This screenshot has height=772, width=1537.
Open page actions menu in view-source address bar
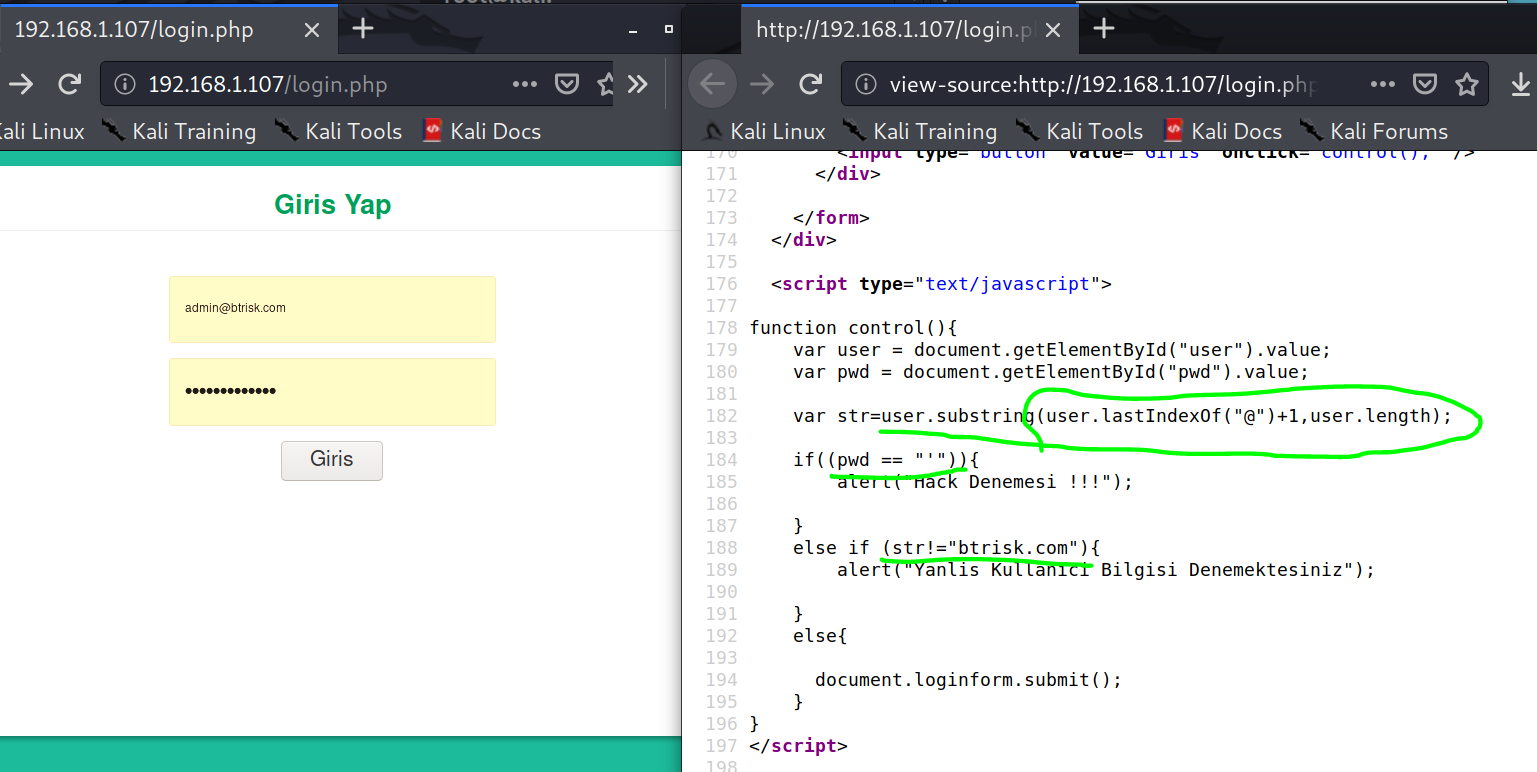(x=1383, y=85)
